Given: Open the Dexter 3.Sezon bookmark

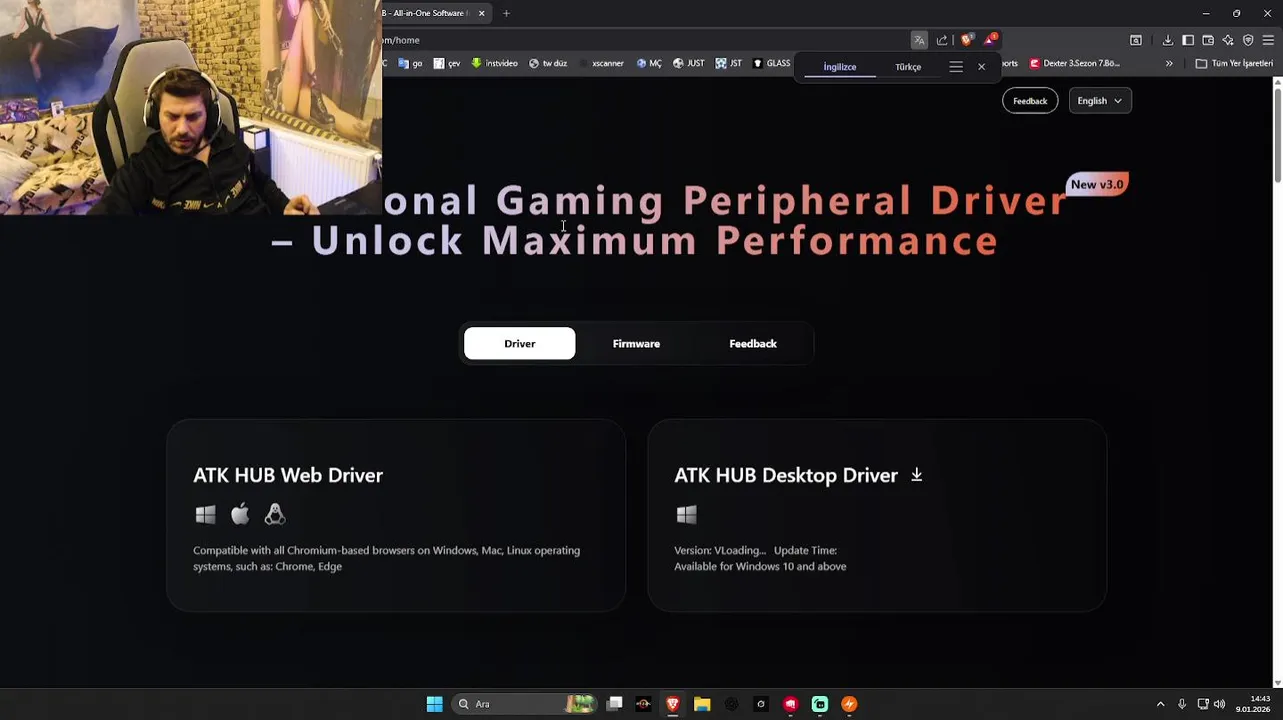Looking at the screenshot, I should tap(1075, 63).
